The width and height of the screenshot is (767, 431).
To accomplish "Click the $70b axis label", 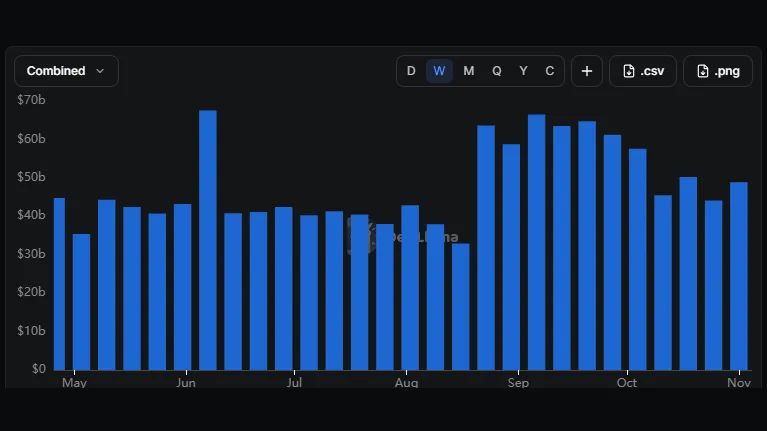I will coord(31,100).
